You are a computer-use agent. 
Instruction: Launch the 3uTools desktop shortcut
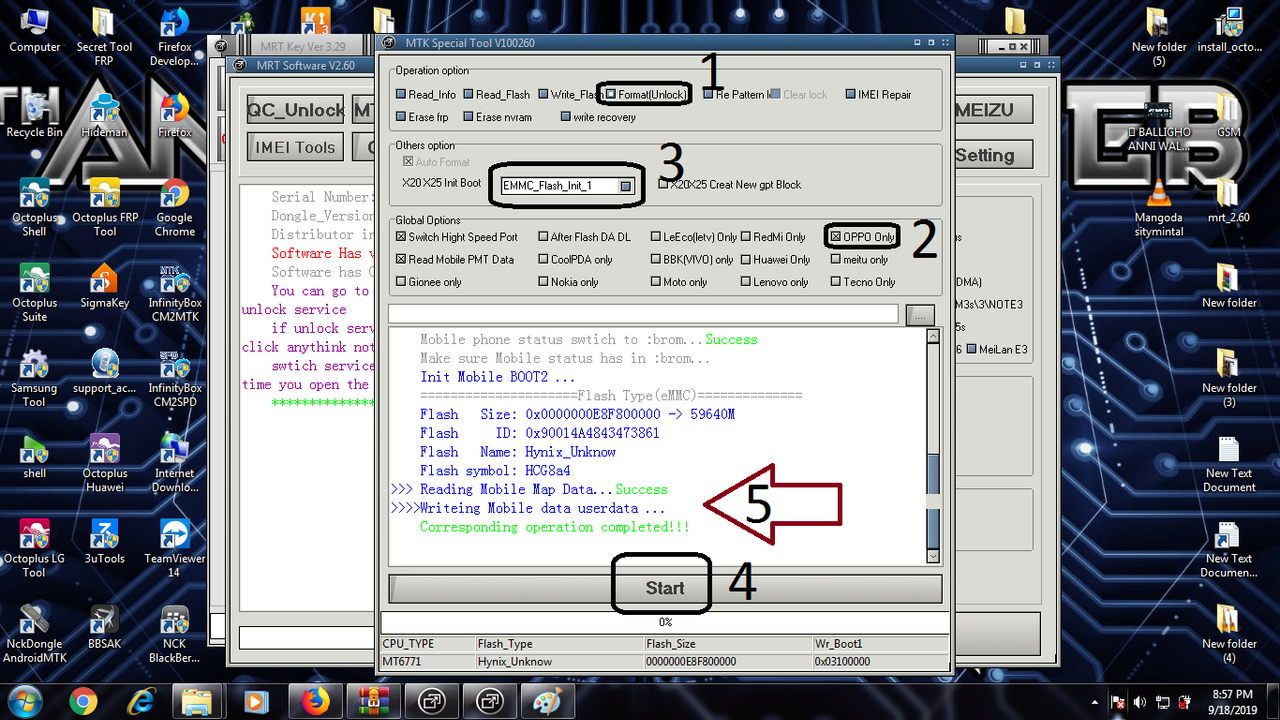coord(105,541)
